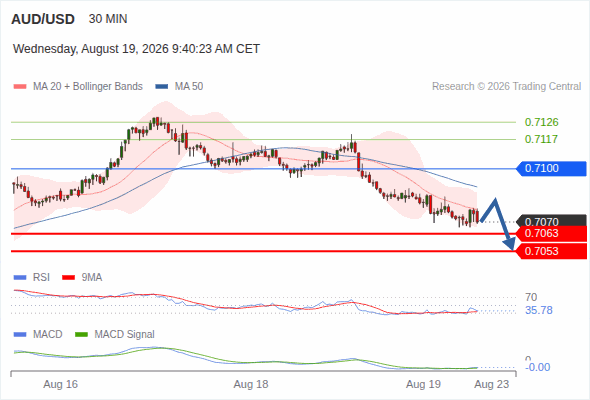Screen dimensions: 590x400
Task: Click the 0.7126 green resistance label
Action: [x=541, y=122]
